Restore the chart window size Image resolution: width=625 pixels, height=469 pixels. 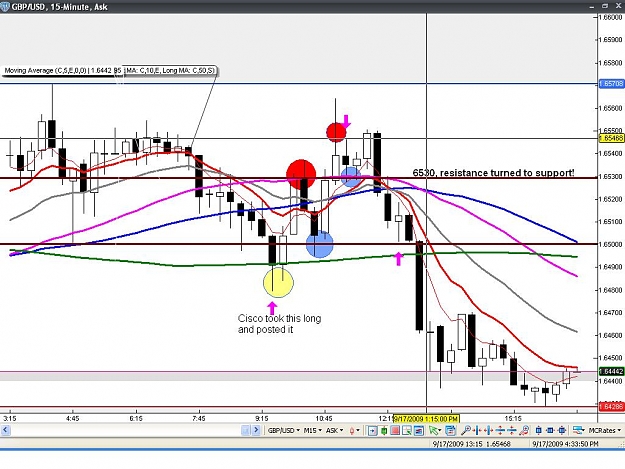point(605,6)
